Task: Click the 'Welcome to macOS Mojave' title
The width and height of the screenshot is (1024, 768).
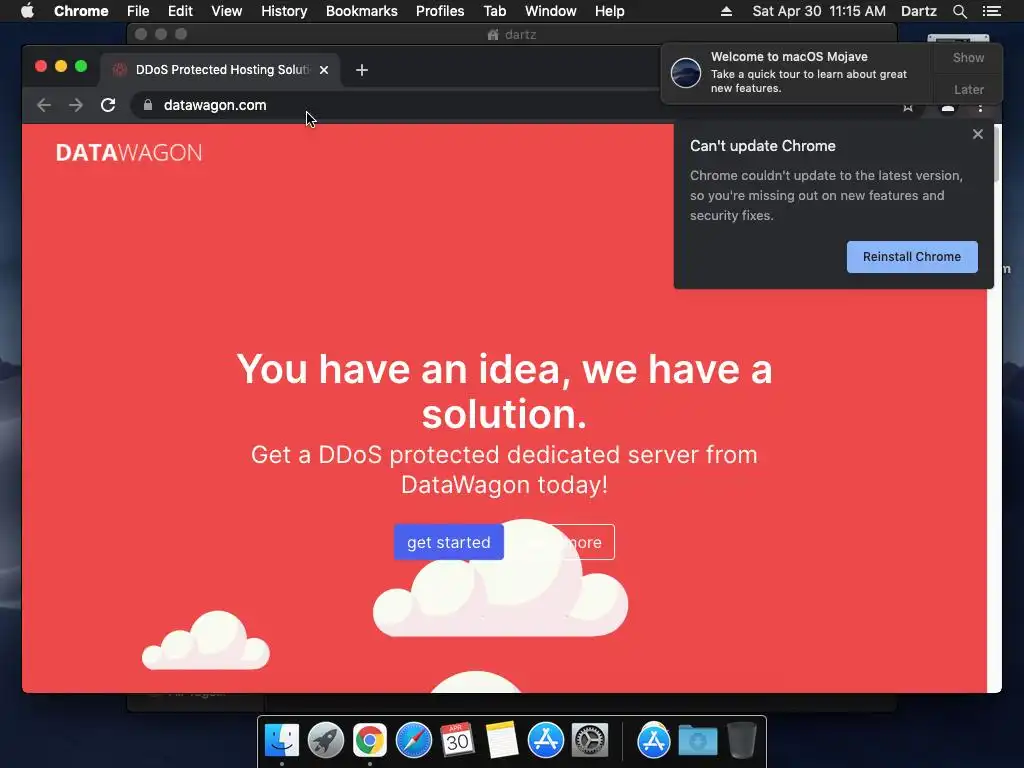Action: [789, 57]
